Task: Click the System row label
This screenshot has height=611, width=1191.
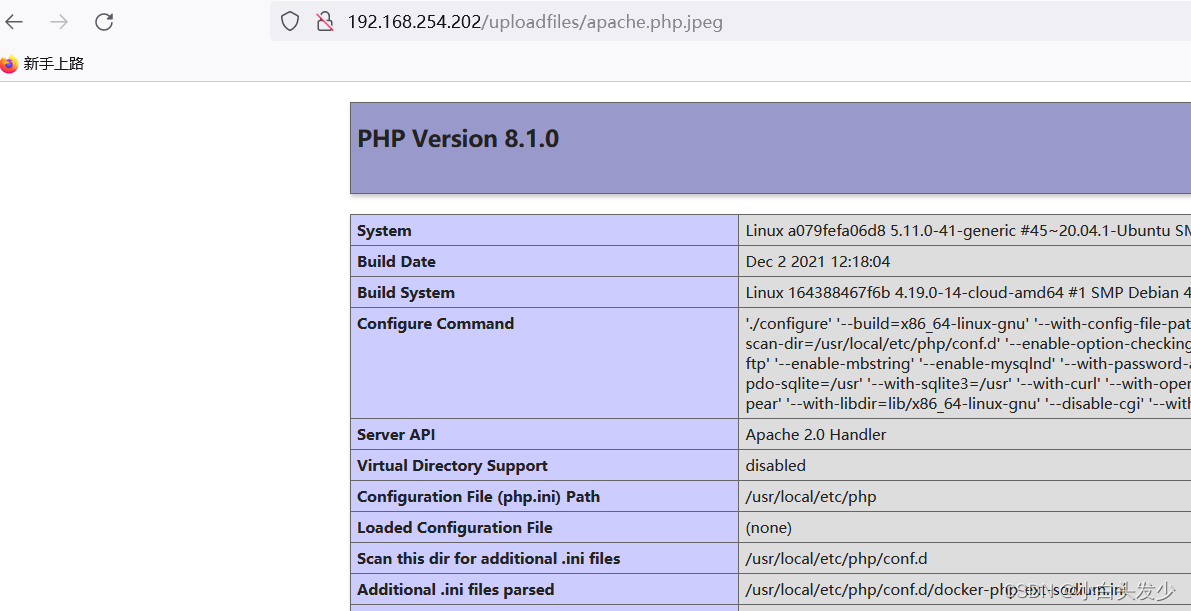Action: (x=384, y=231)
